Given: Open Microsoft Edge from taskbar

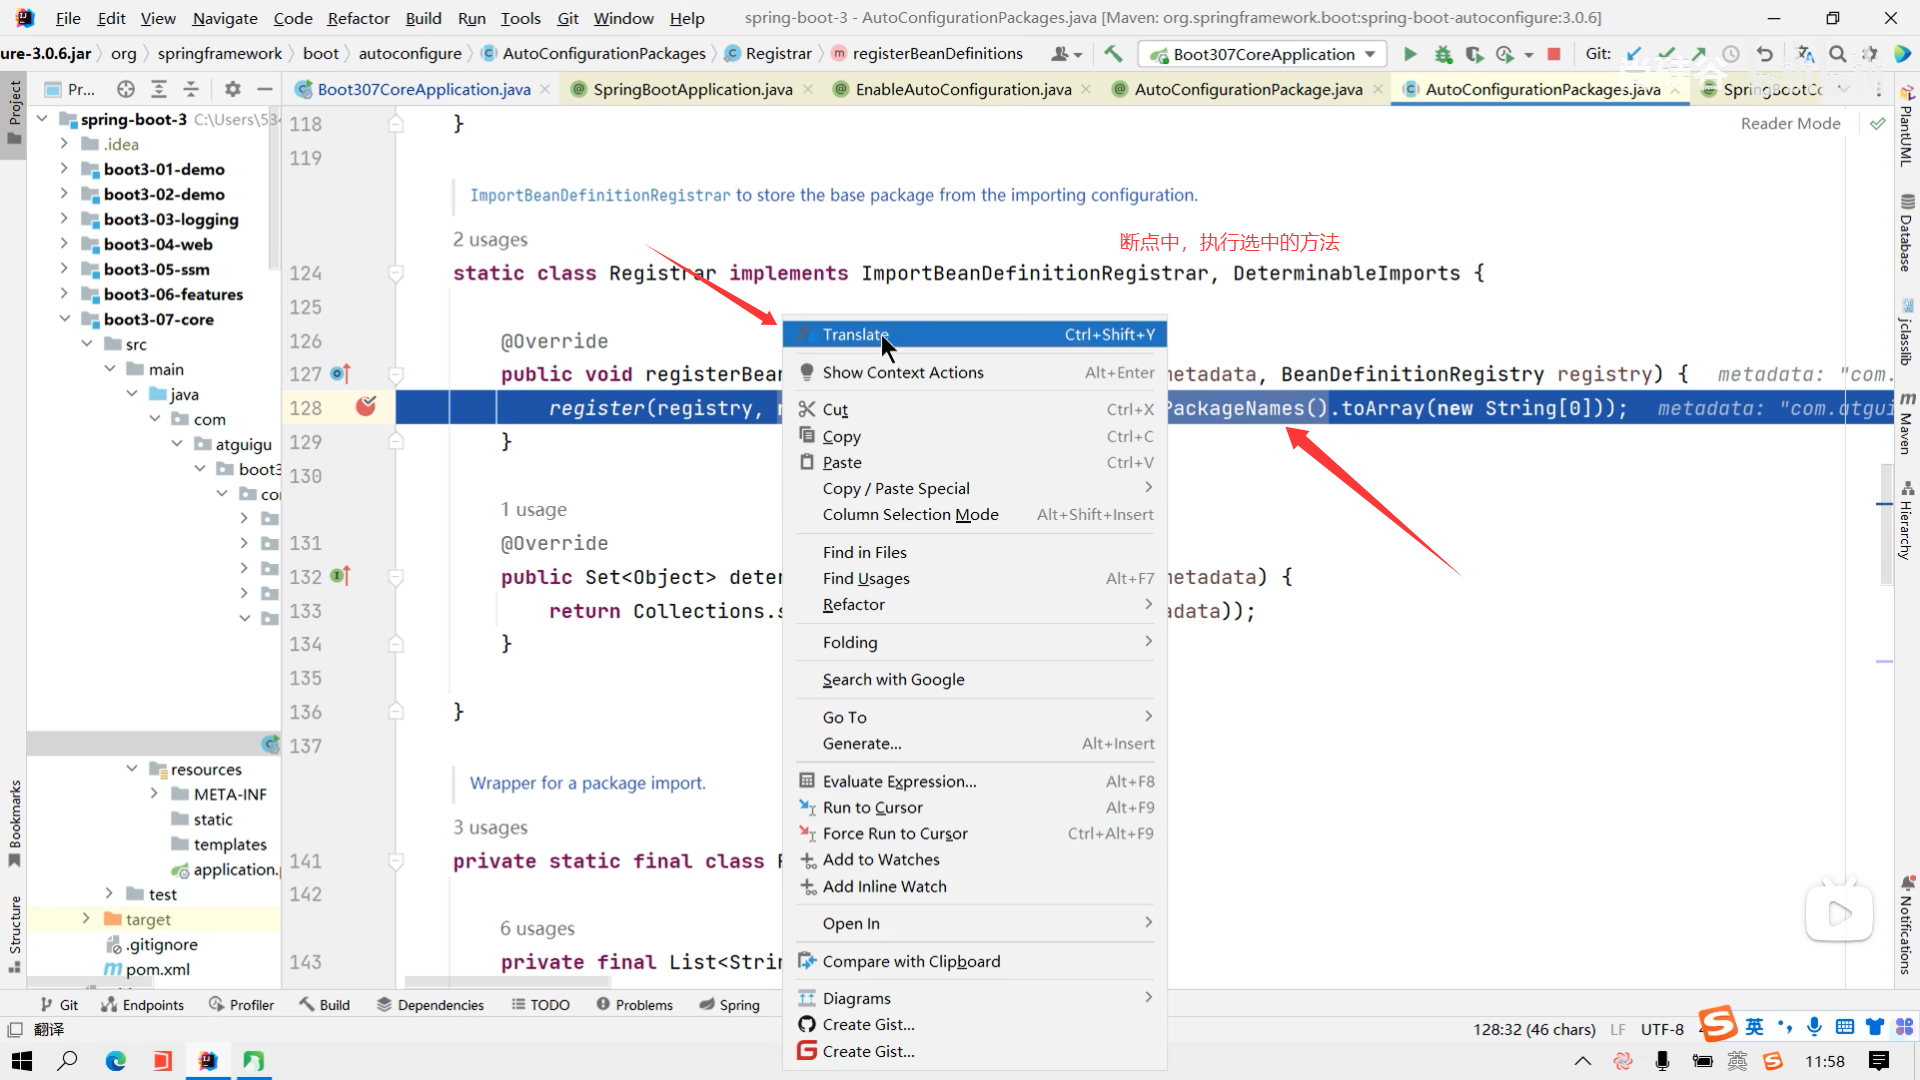Looking at the screenshot, I should pyautogui.click(x=116, y=1060).
